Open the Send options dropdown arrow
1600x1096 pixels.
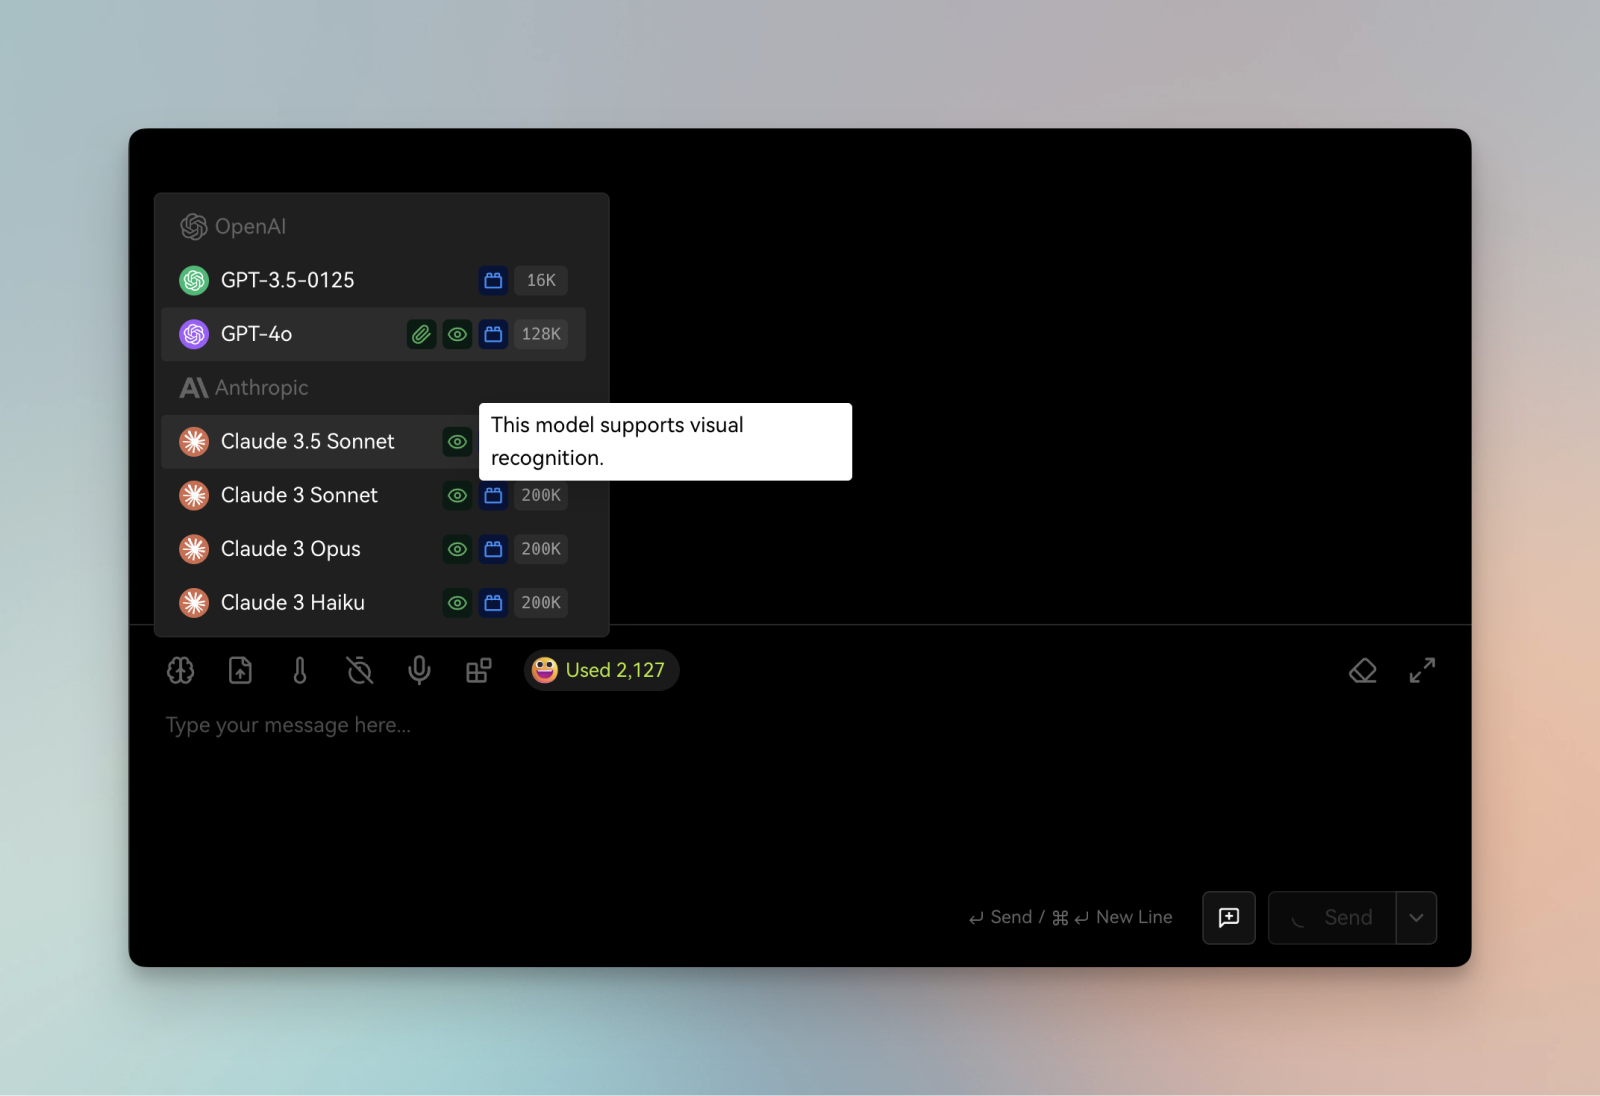1417,918
